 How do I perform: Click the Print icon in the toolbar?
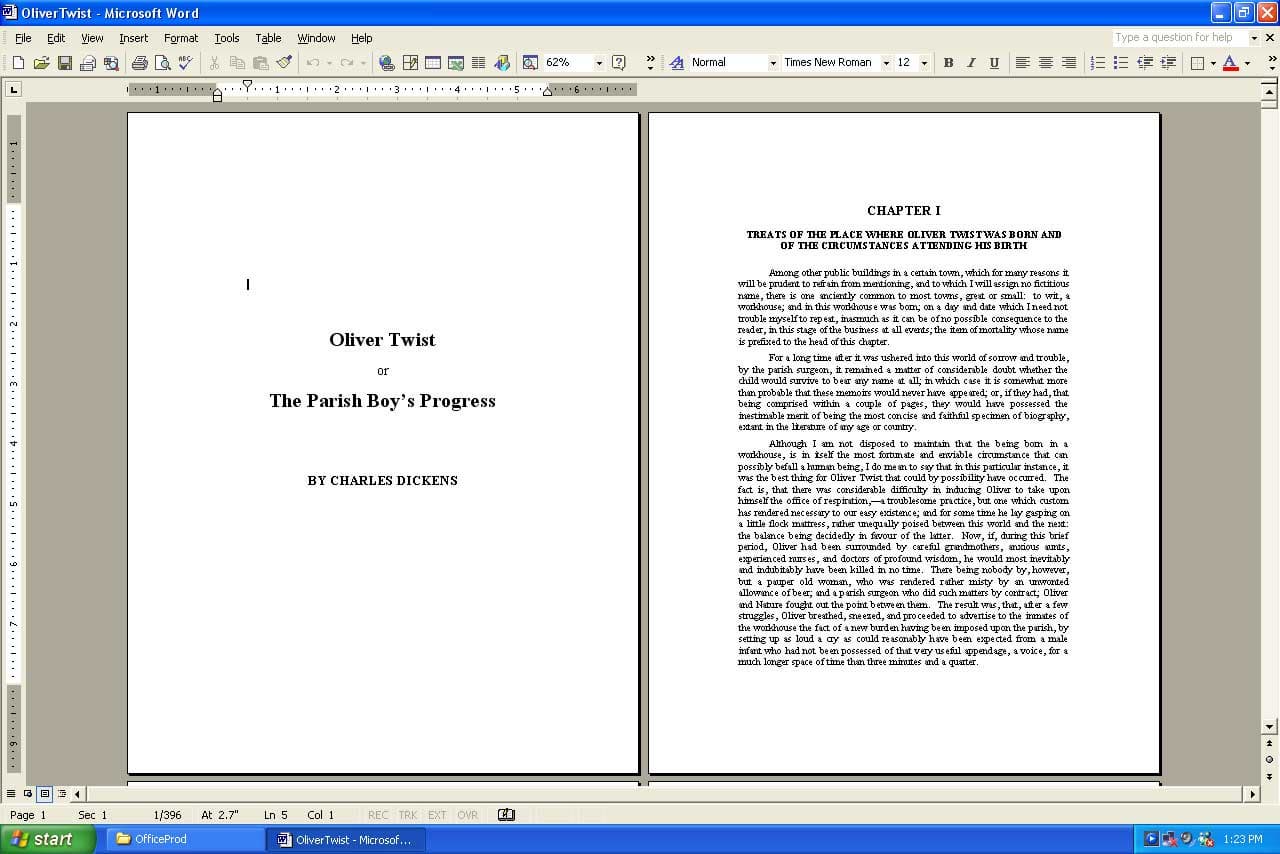[x=139, y=63]
